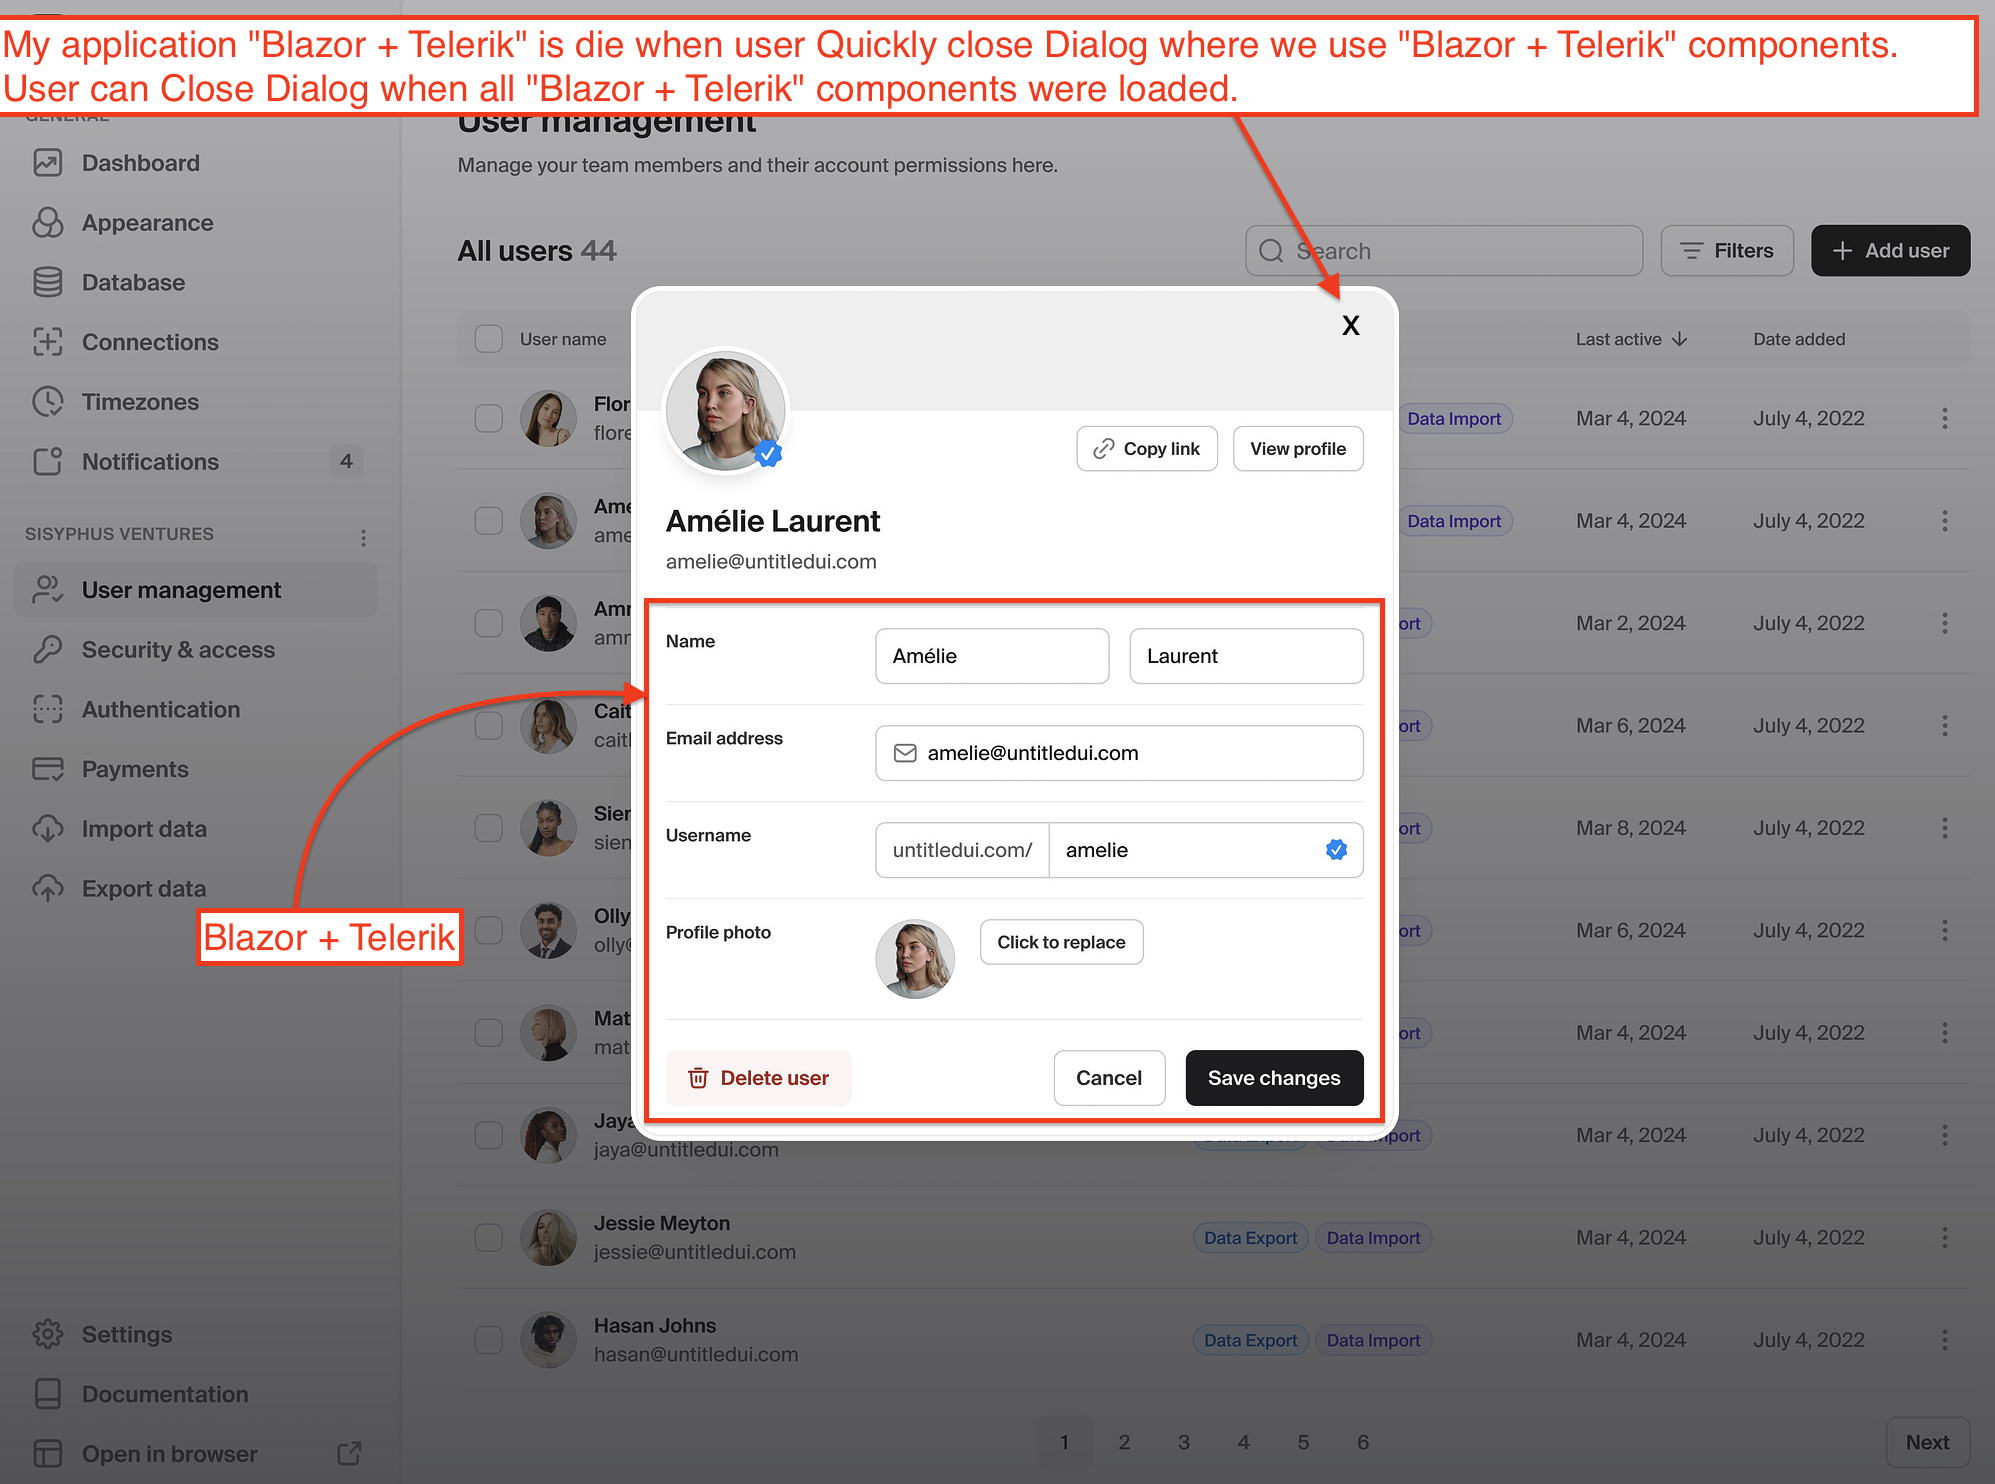The height and width of the screenshot is (1484, 1995).
Task: Select User management in the sidebar
Action: click(181, 589)
